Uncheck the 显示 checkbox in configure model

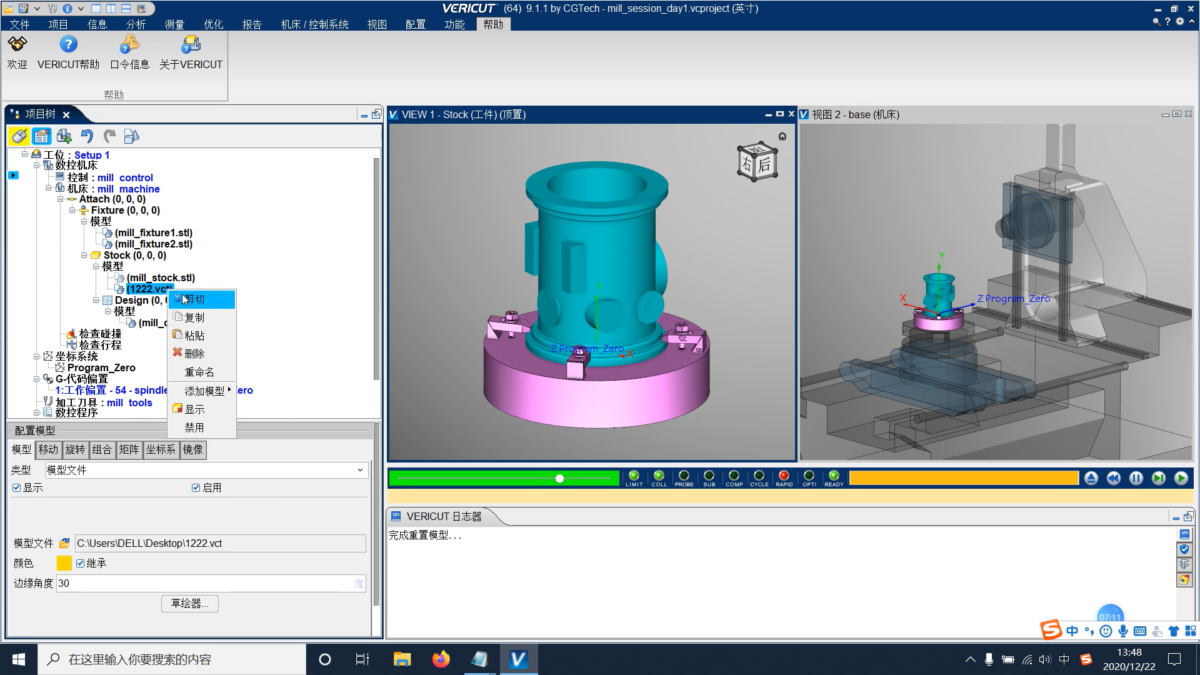coord(16,488)
